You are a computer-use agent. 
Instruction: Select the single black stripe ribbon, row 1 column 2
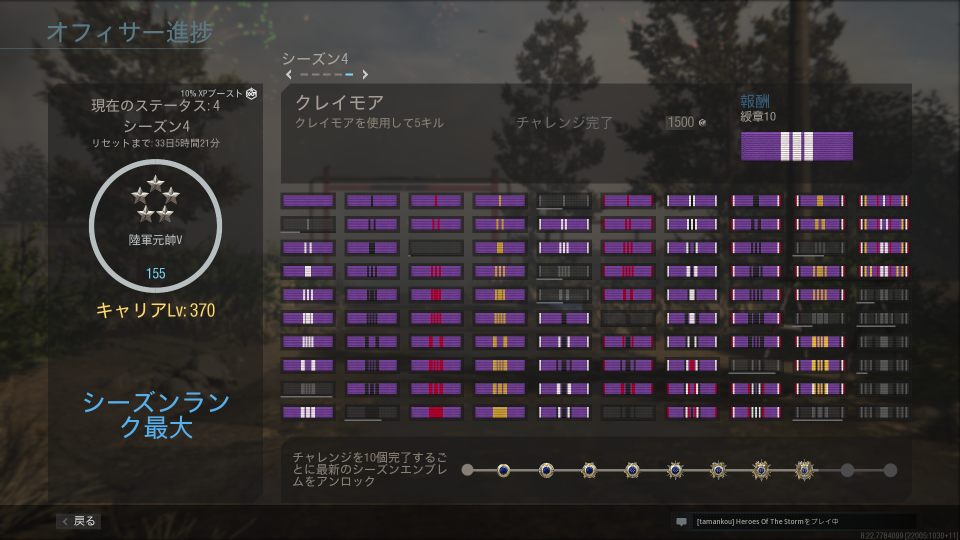pyautogui.click(x=372, y=201)
